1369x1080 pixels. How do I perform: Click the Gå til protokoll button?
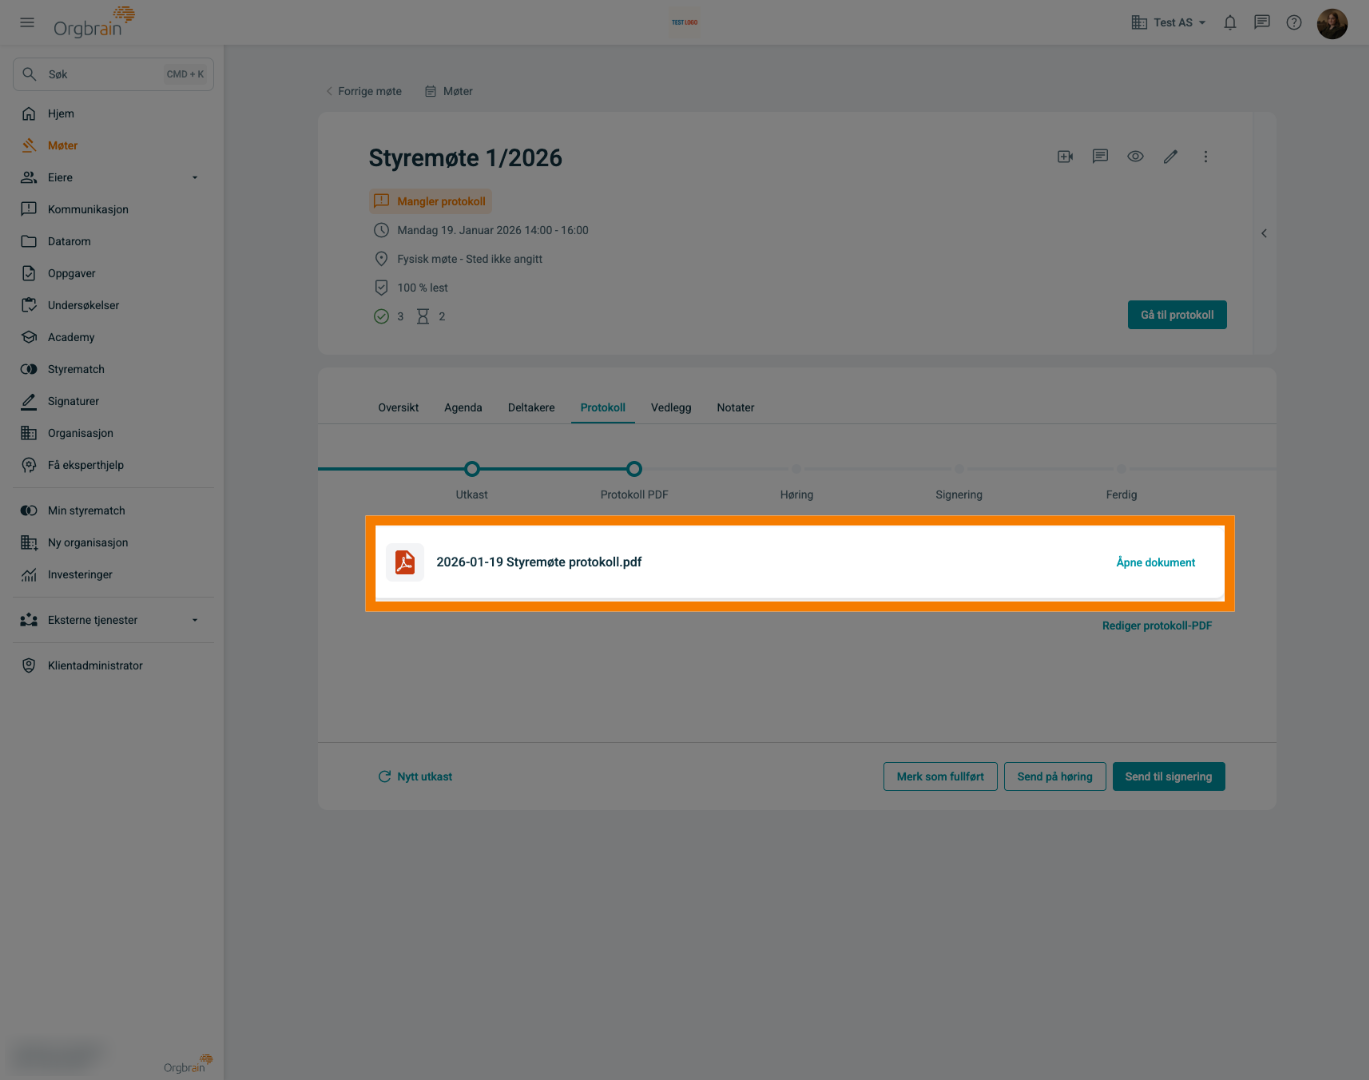[x=1177, y=315]
